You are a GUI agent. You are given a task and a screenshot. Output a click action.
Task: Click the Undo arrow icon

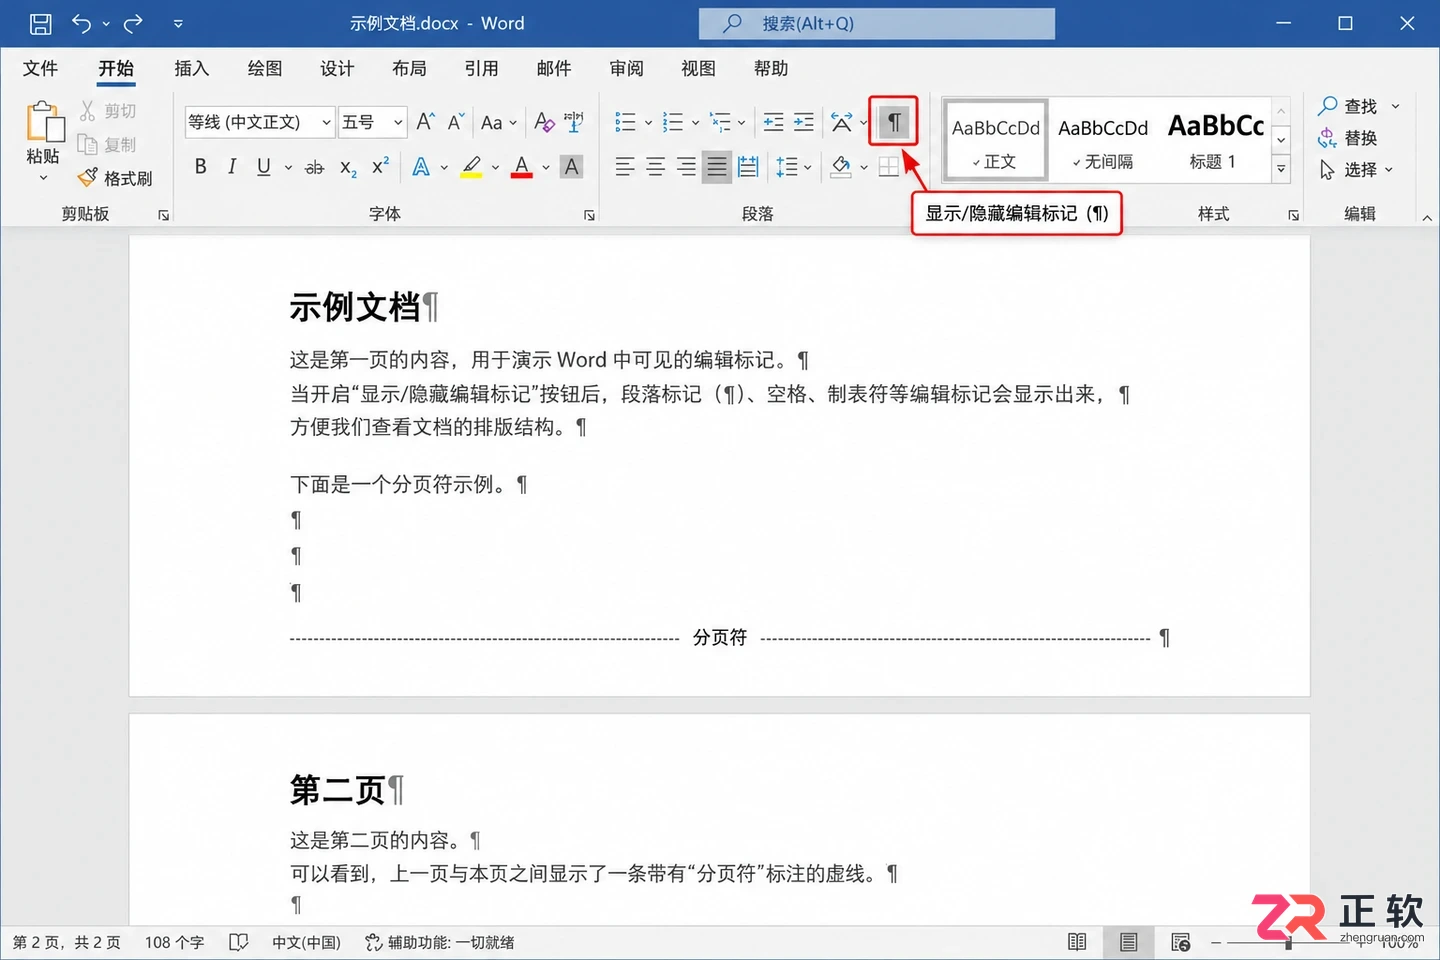point(82,23)
